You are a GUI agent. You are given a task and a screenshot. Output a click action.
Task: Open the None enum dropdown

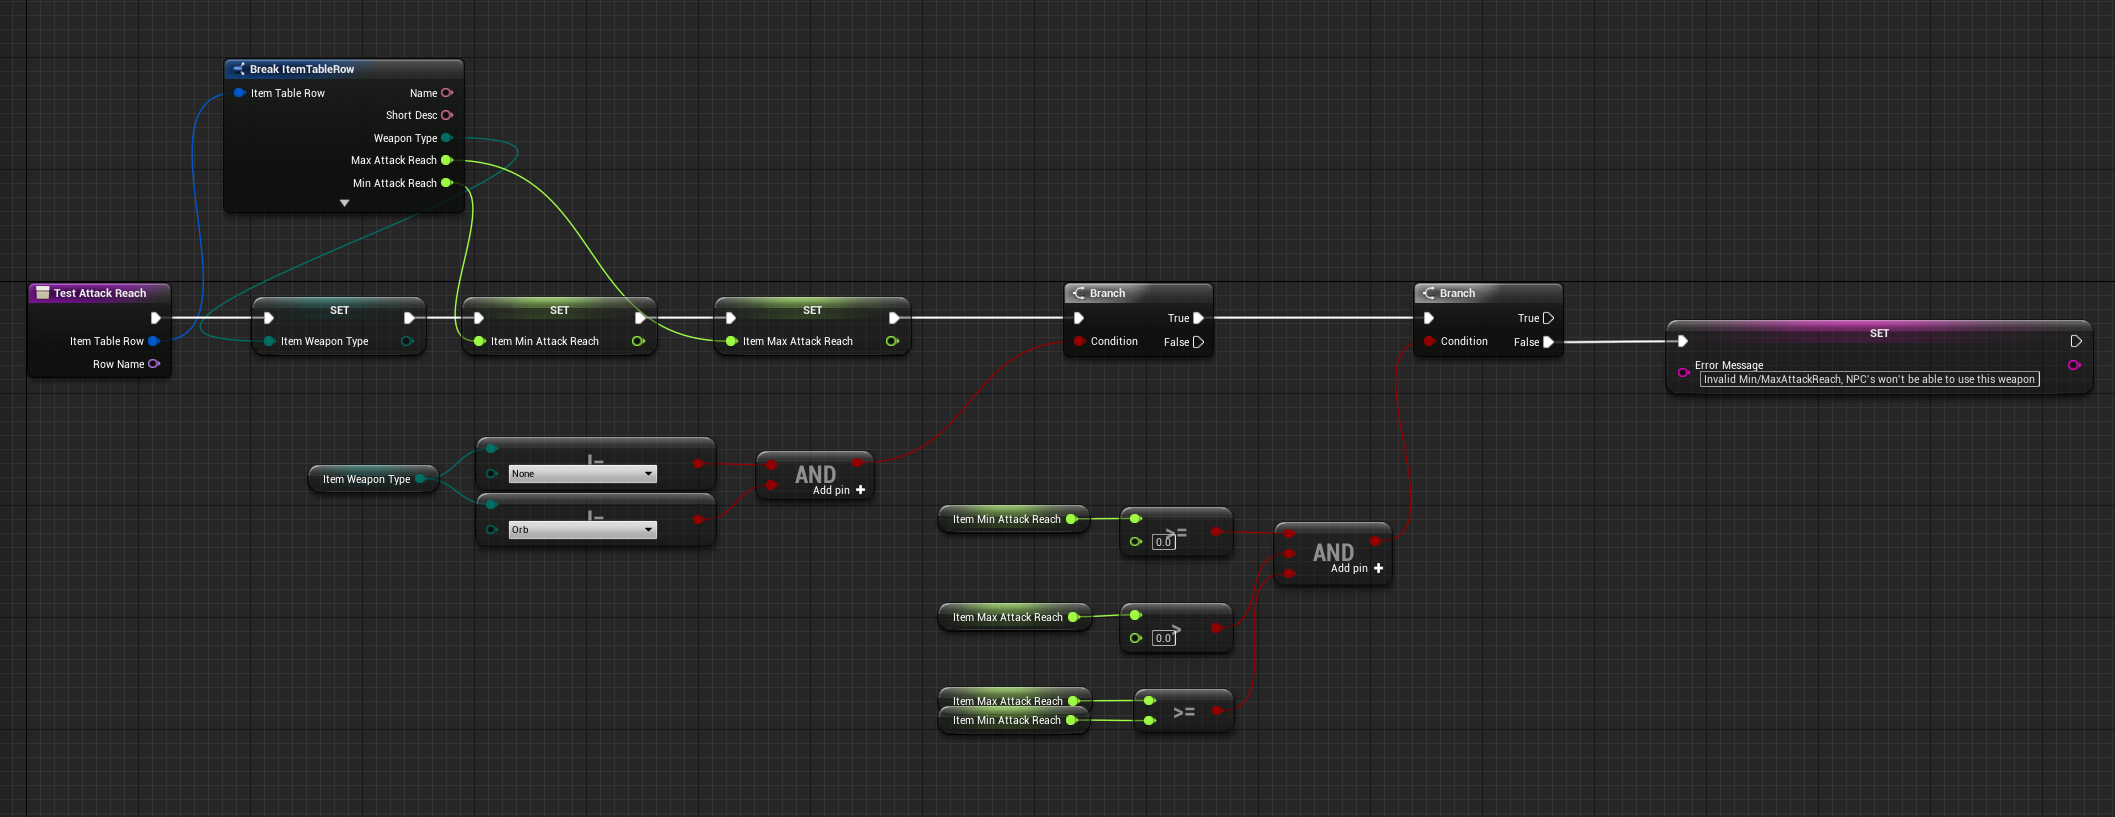(582, 474)
